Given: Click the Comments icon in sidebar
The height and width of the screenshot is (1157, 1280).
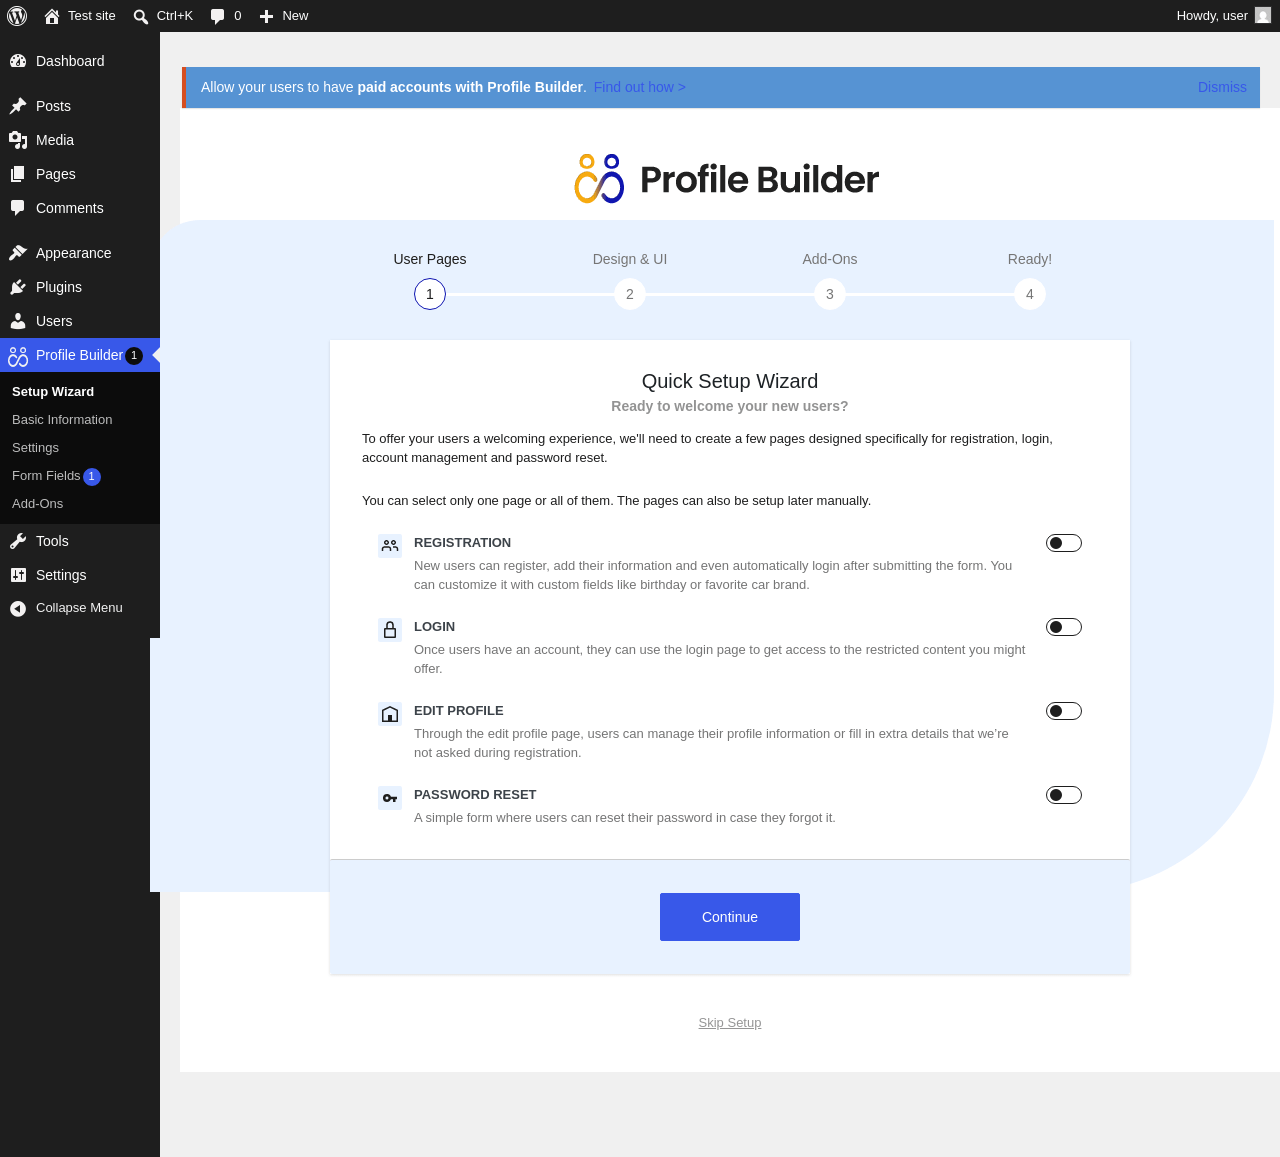Looking at the screenshot, I should pyautogui.click(x=18, y=208).
